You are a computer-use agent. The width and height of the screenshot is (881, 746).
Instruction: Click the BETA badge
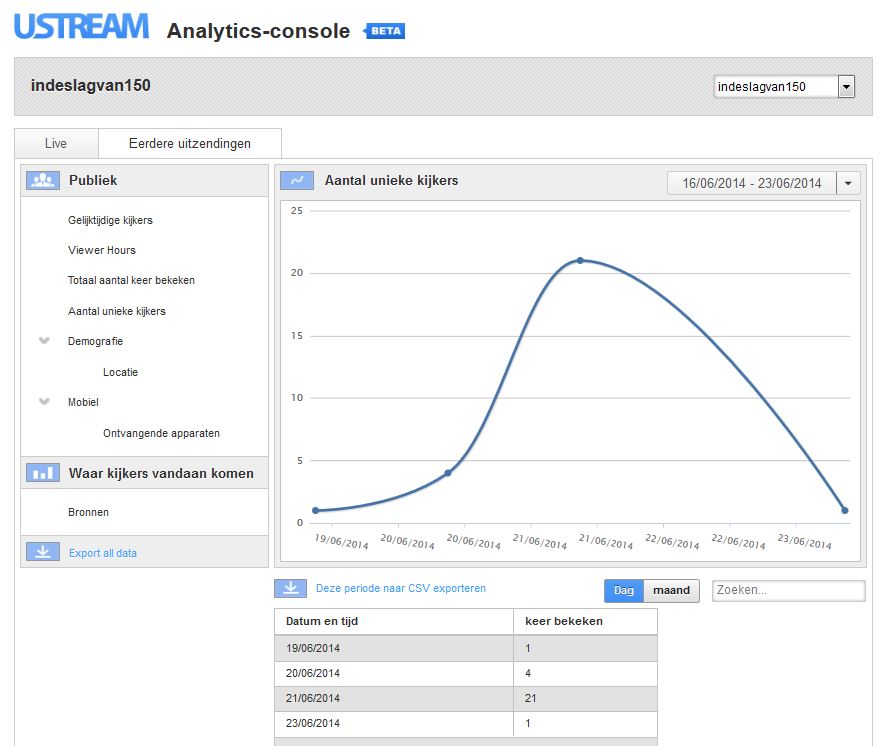(x=385, y=31)
